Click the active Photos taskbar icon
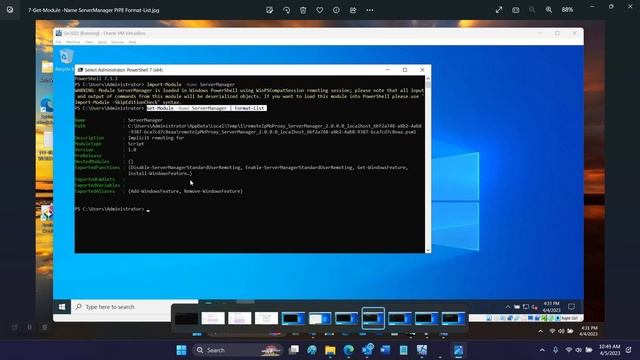The width and height of the screenshot is (640, 360). (x=458, y=350)
